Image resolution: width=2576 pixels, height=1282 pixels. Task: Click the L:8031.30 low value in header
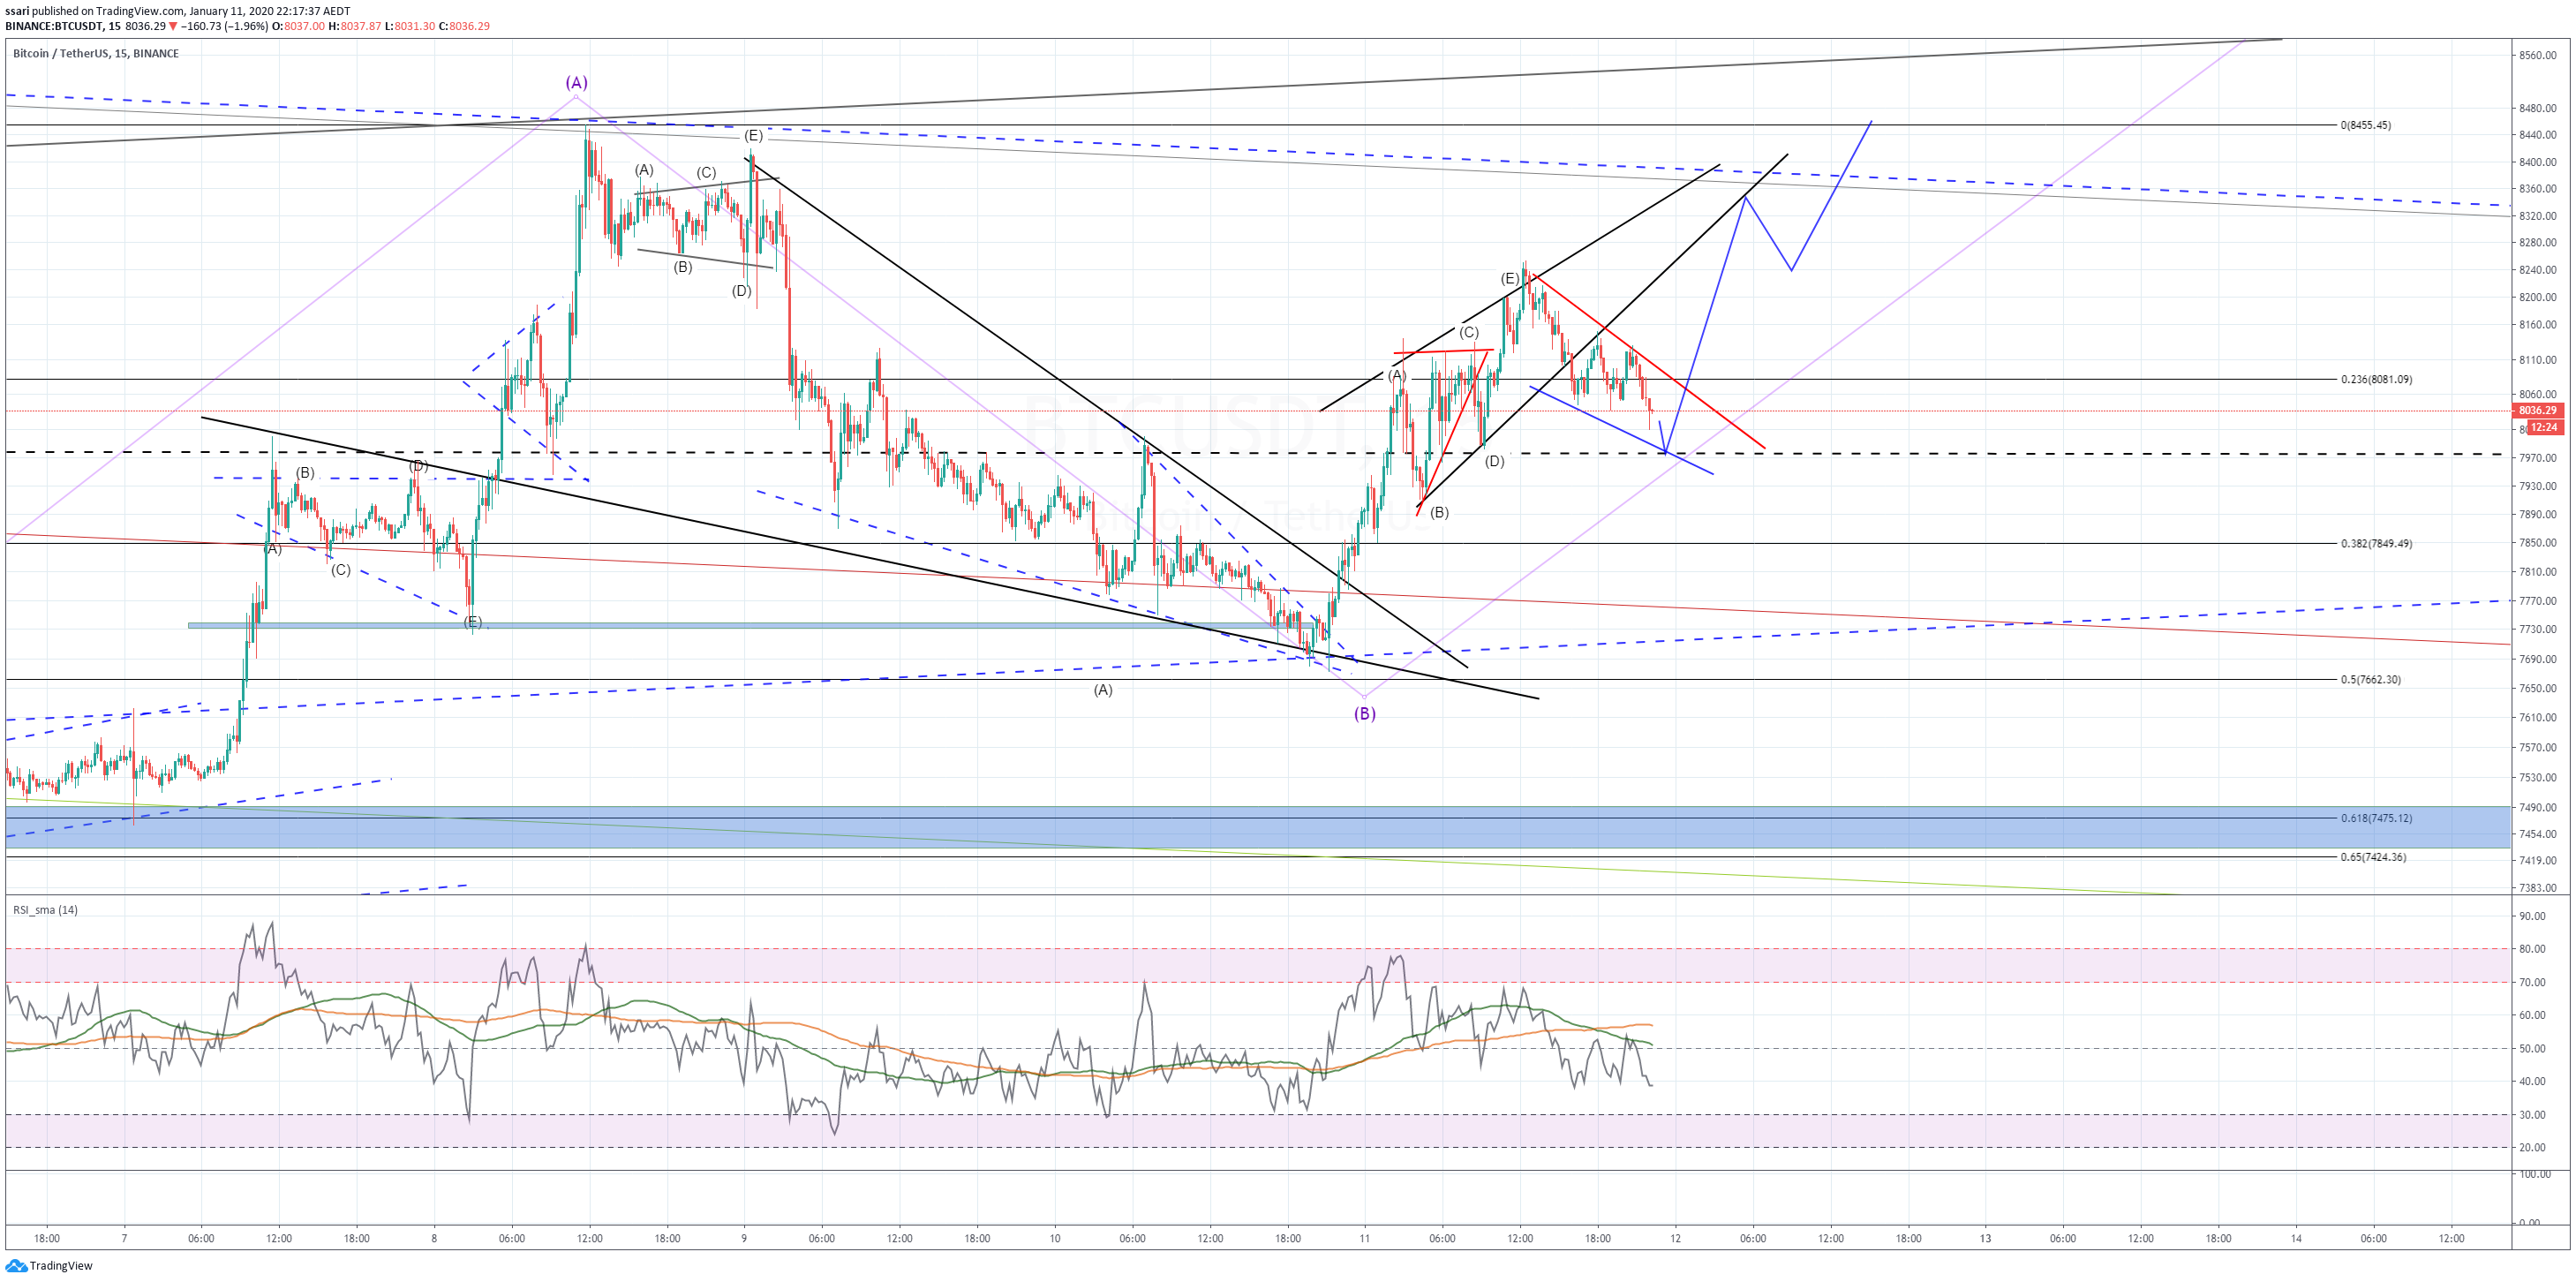click(410, 26)
